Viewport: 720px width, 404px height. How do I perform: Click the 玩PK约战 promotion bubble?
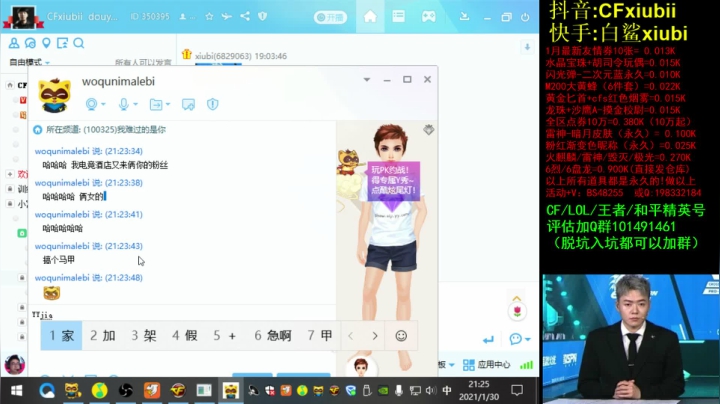394,180
